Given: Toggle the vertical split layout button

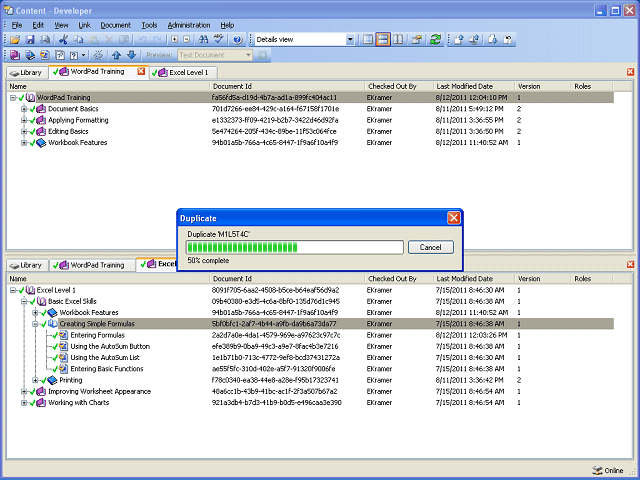Looking at the screenshot, I should (398, 40).
